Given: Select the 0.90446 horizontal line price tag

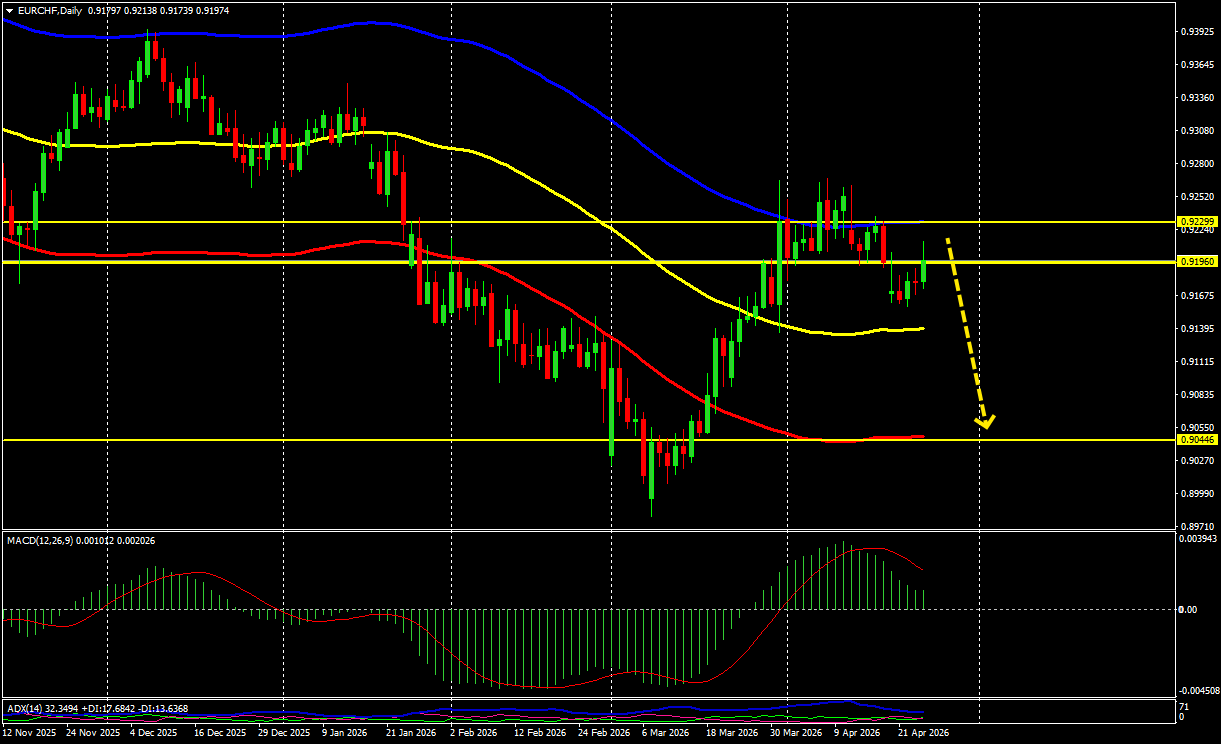Looking at the screenshot, I should pyautogui.click(x=1197, y=439).
